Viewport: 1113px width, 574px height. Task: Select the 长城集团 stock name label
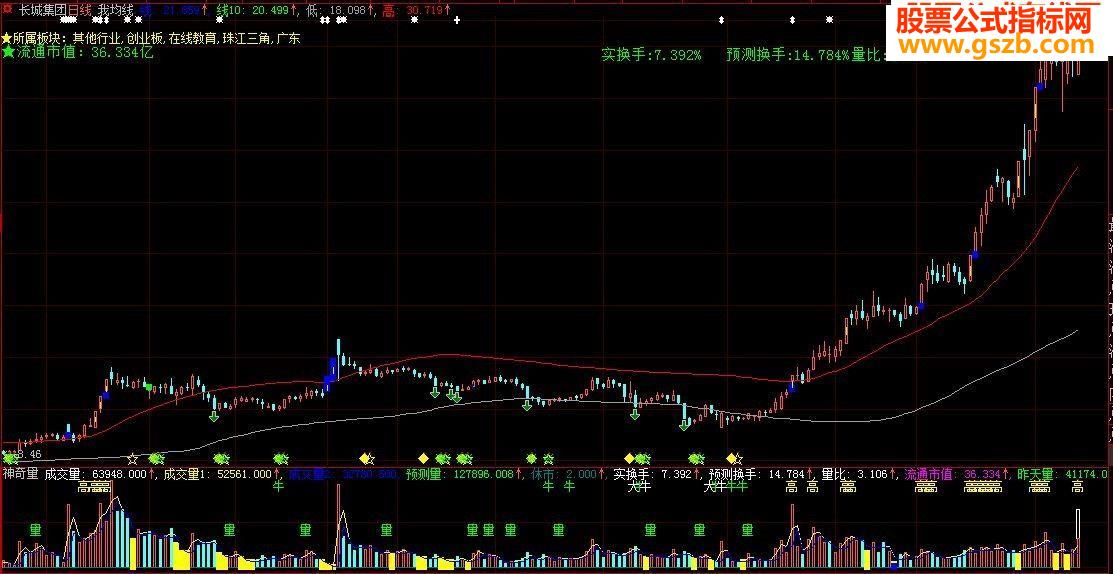pos(42,11)
